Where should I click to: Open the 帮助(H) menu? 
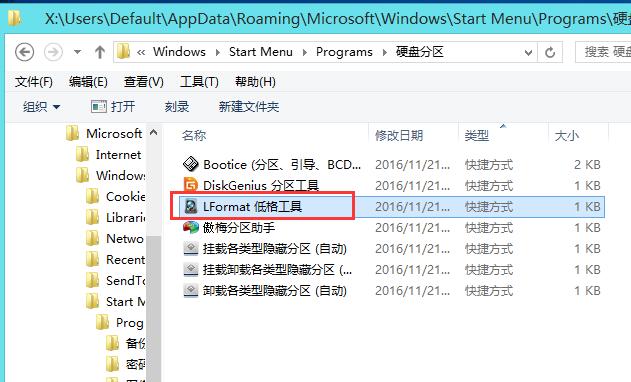(x=255, y=82)
